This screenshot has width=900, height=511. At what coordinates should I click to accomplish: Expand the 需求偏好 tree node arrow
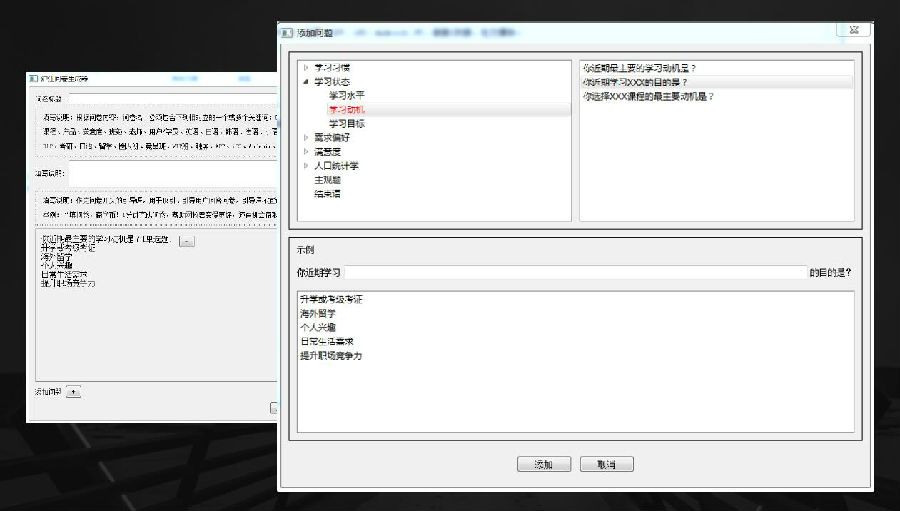[x=306, y=138]
